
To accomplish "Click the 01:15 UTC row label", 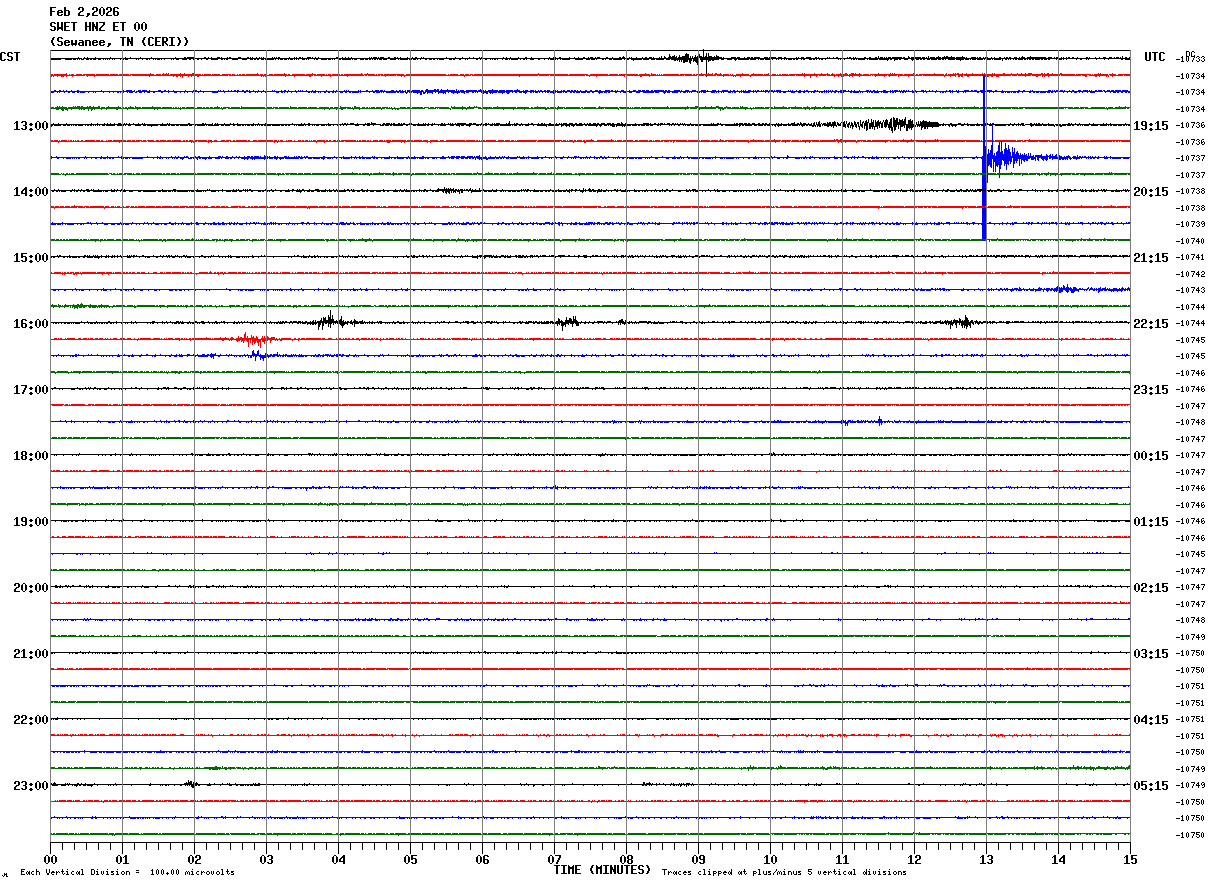I will click(x=1151, y=522).
